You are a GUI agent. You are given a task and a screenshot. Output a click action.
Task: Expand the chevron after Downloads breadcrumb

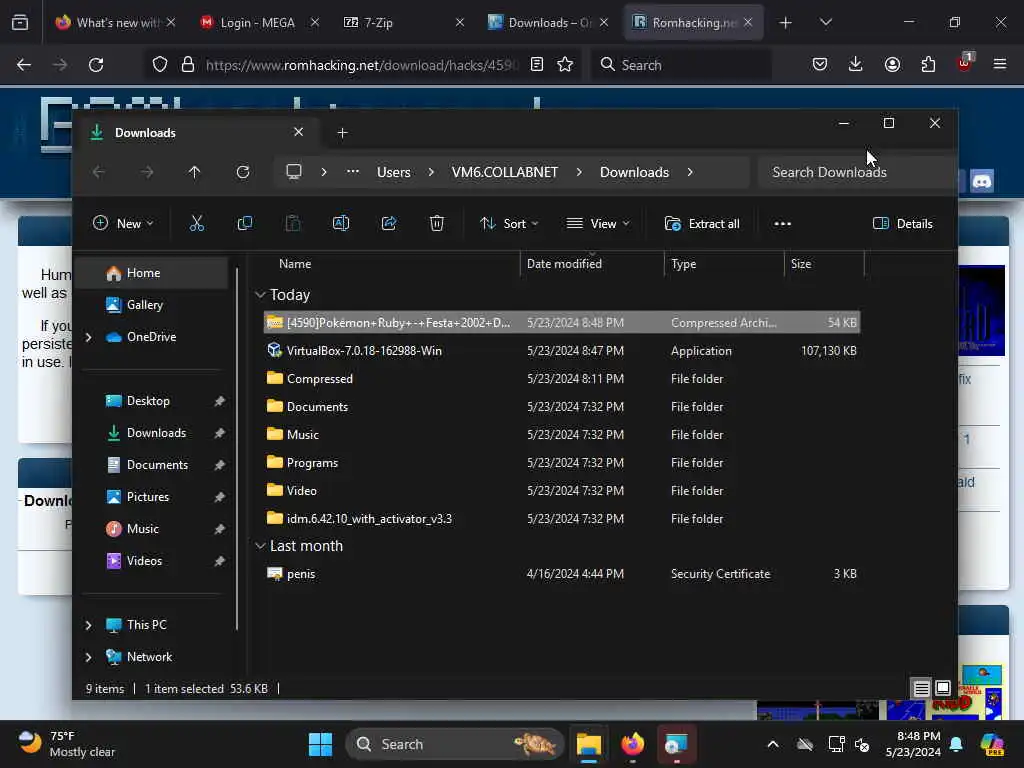[x=690, y=172]
